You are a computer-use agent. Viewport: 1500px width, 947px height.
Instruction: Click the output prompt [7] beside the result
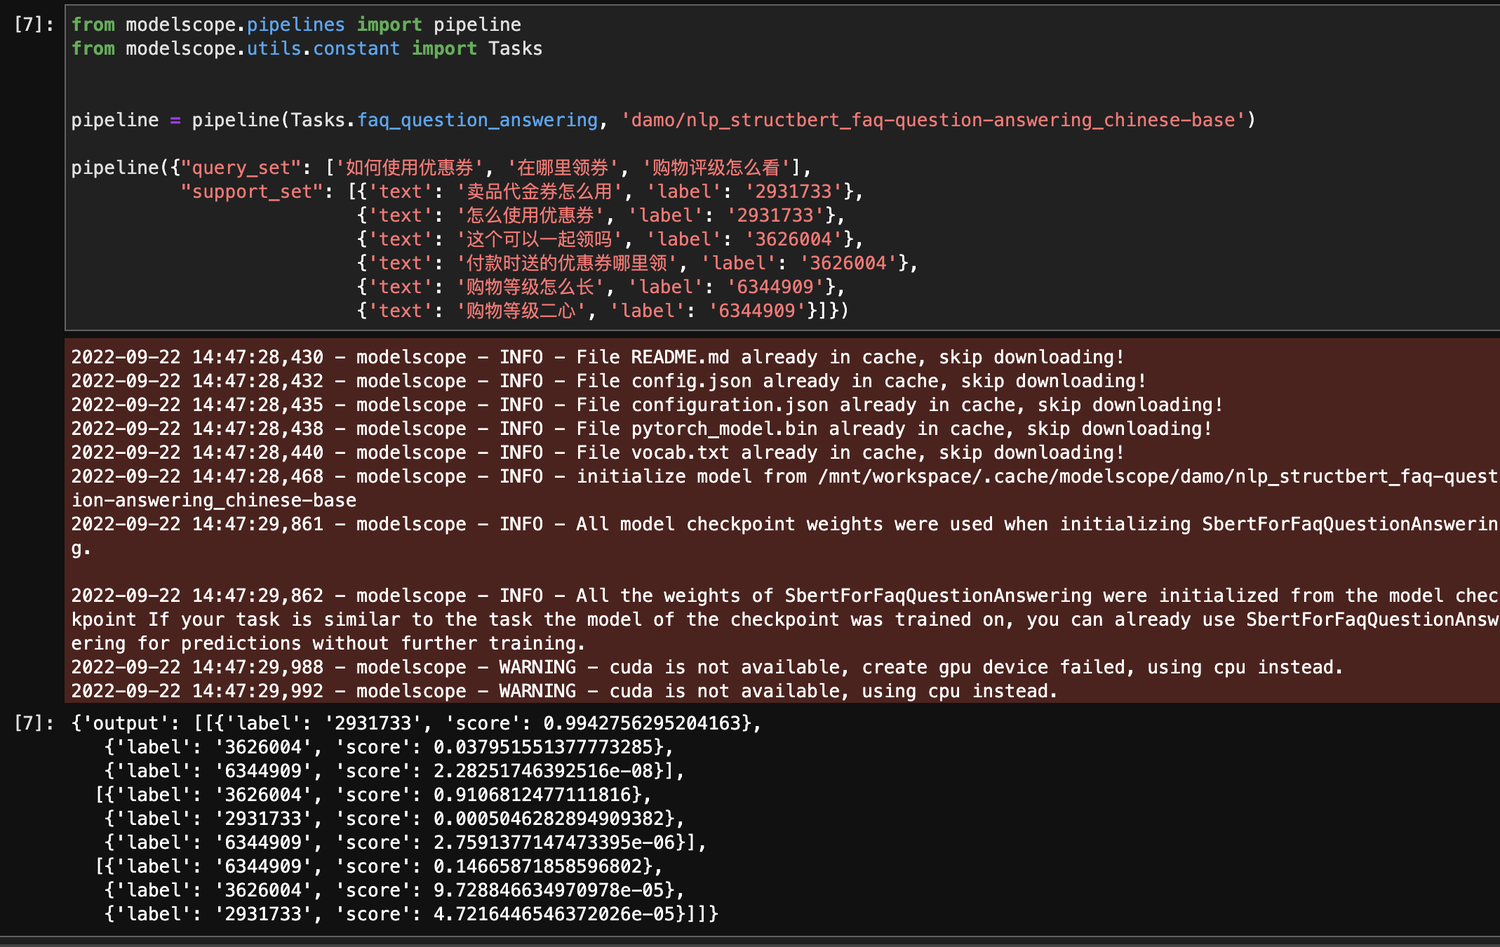33,723
